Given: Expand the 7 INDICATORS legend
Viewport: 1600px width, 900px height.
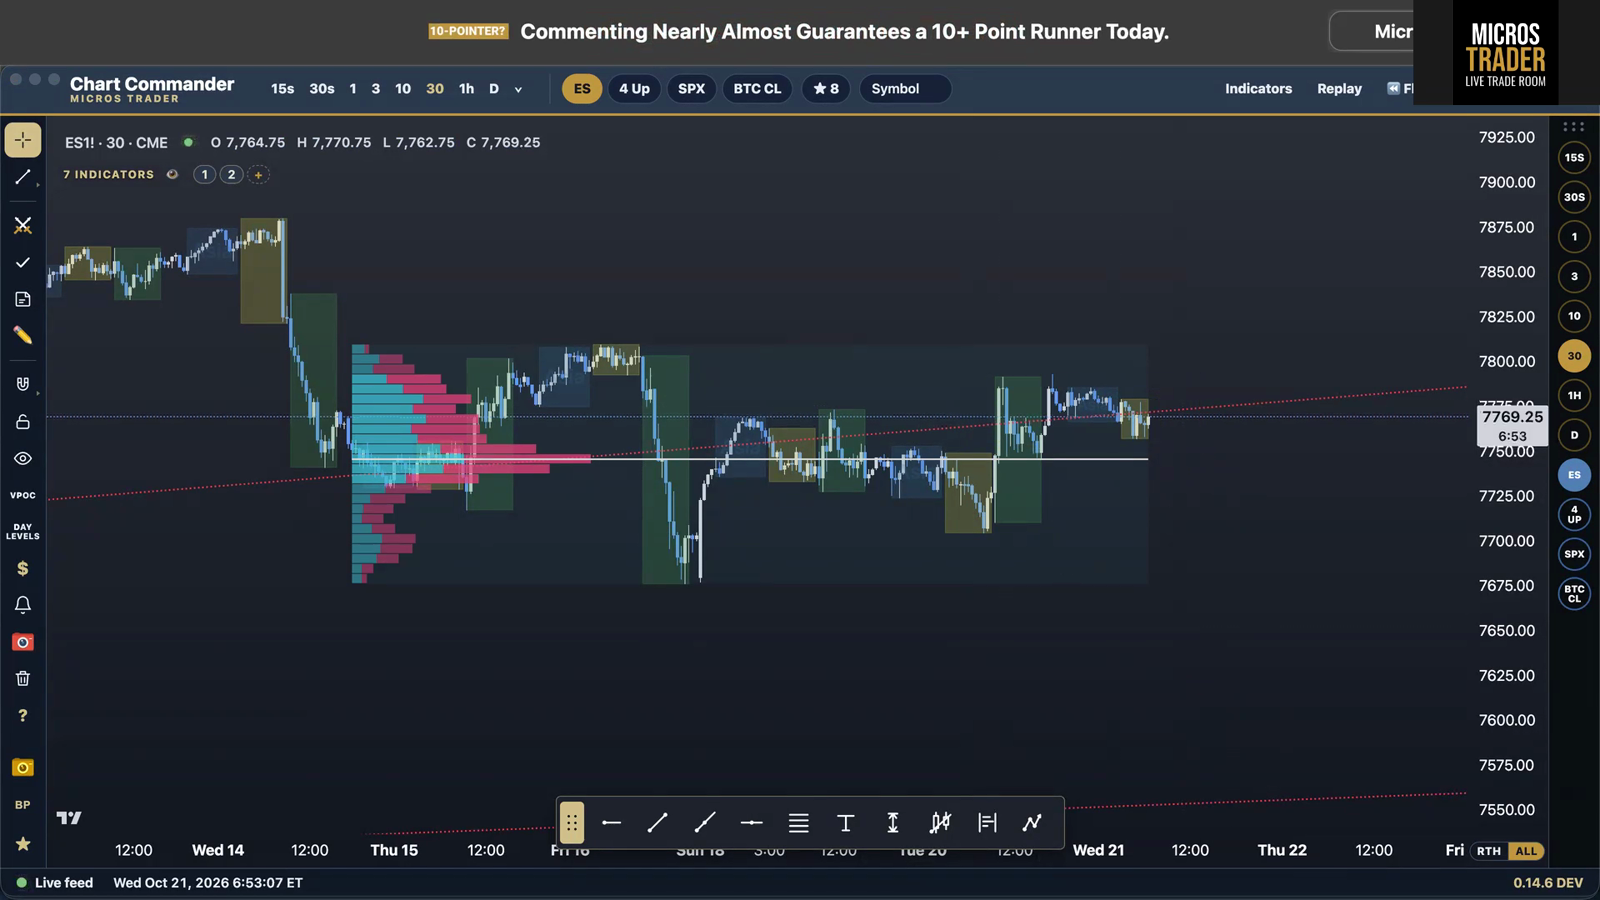Looking at the screenshot, I should point(109,175).
